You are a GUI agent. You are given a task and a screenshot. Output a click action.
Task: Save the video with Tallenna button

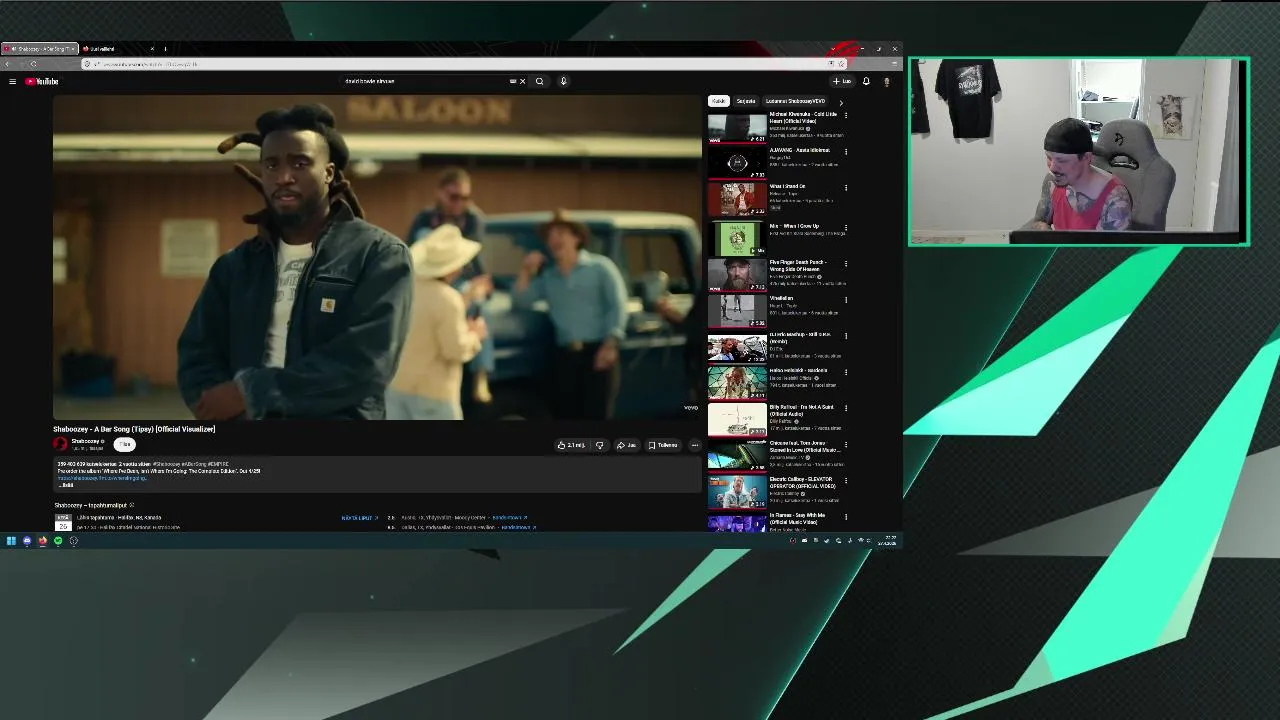coord(663,445)
